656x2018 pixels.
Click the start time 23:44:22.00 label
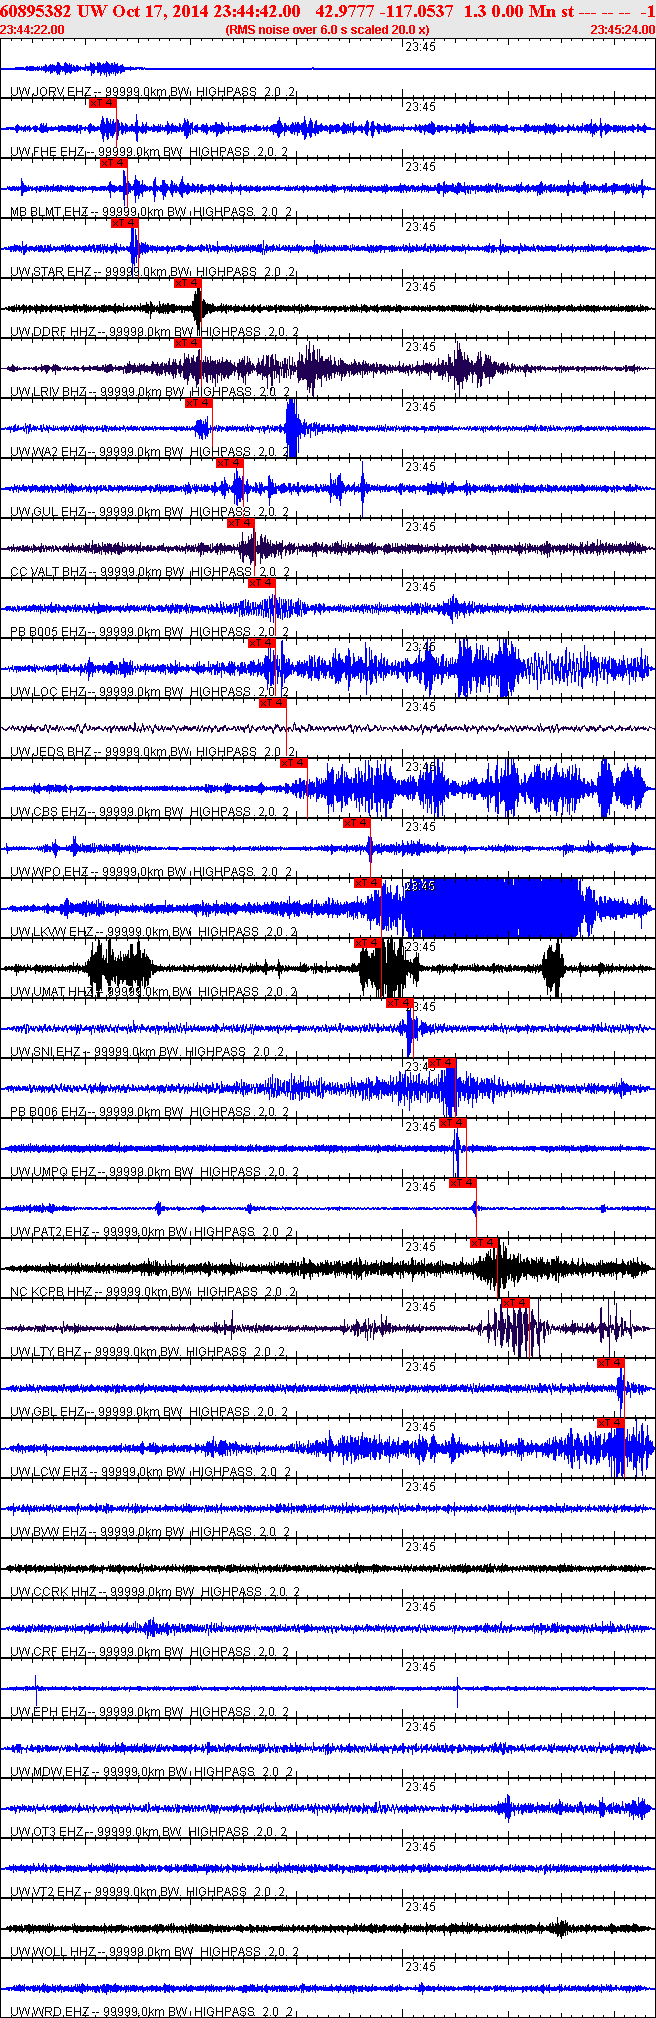tap(33, 30)
